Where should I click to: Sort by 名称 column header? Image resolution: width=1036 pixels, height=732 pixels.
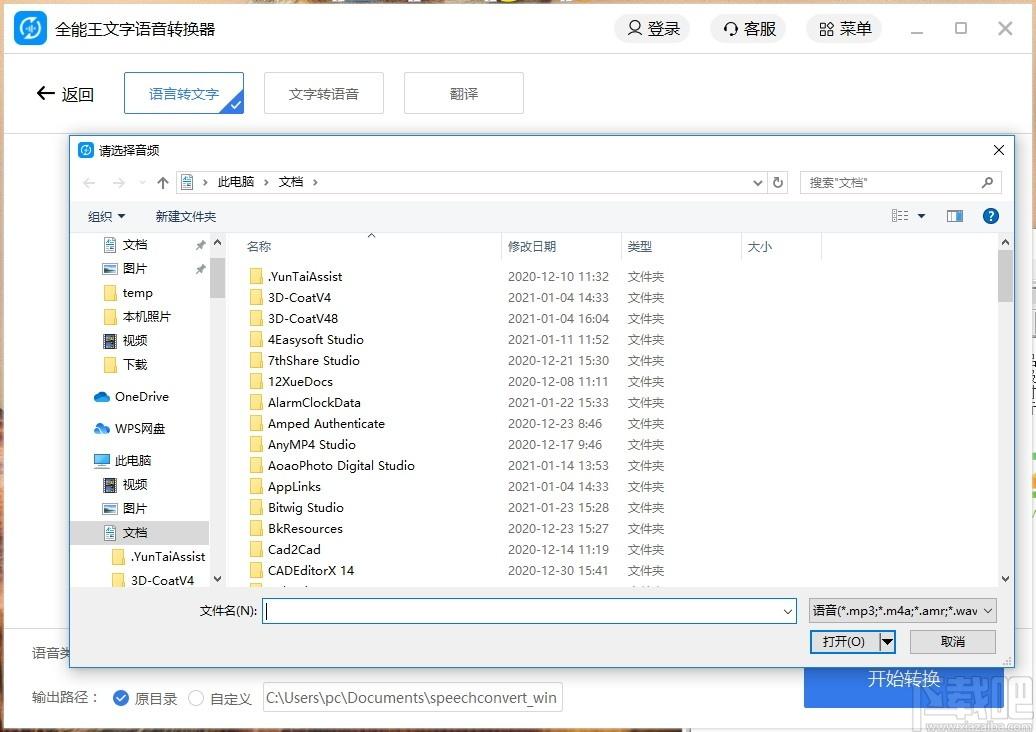258,246
